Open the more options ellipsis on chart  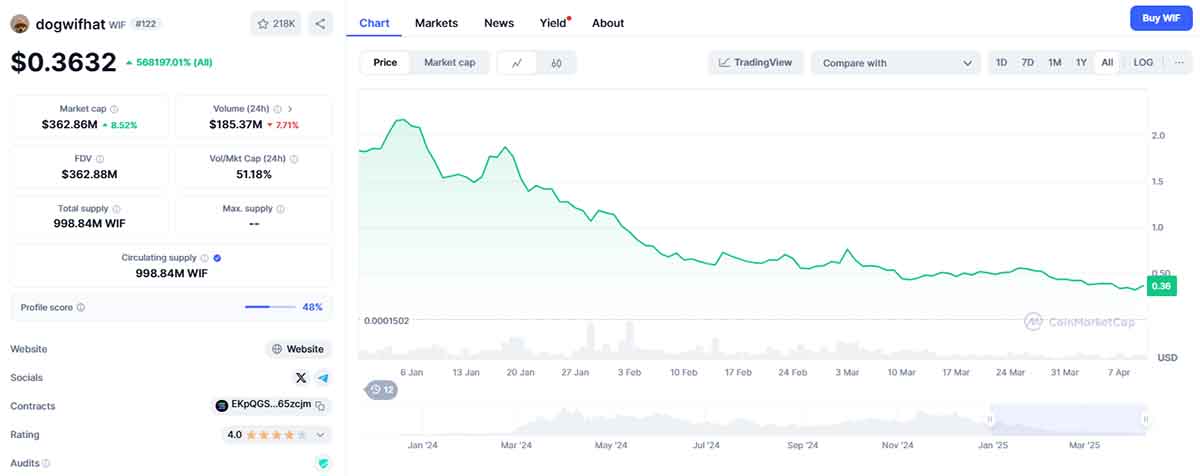coord(1179,62)
